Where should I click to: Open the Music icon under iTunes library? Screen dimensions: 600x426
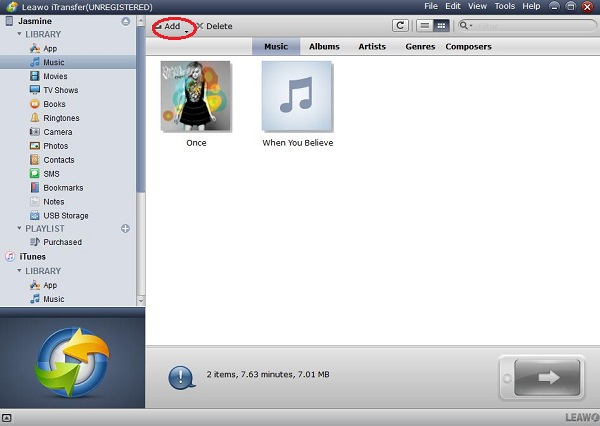click(35, 299)
